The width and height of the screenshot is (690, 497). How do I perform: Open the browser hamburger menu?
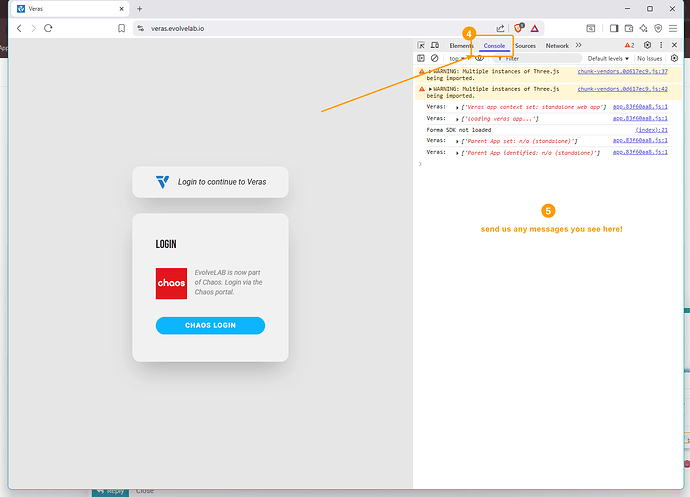click(673, 28)
